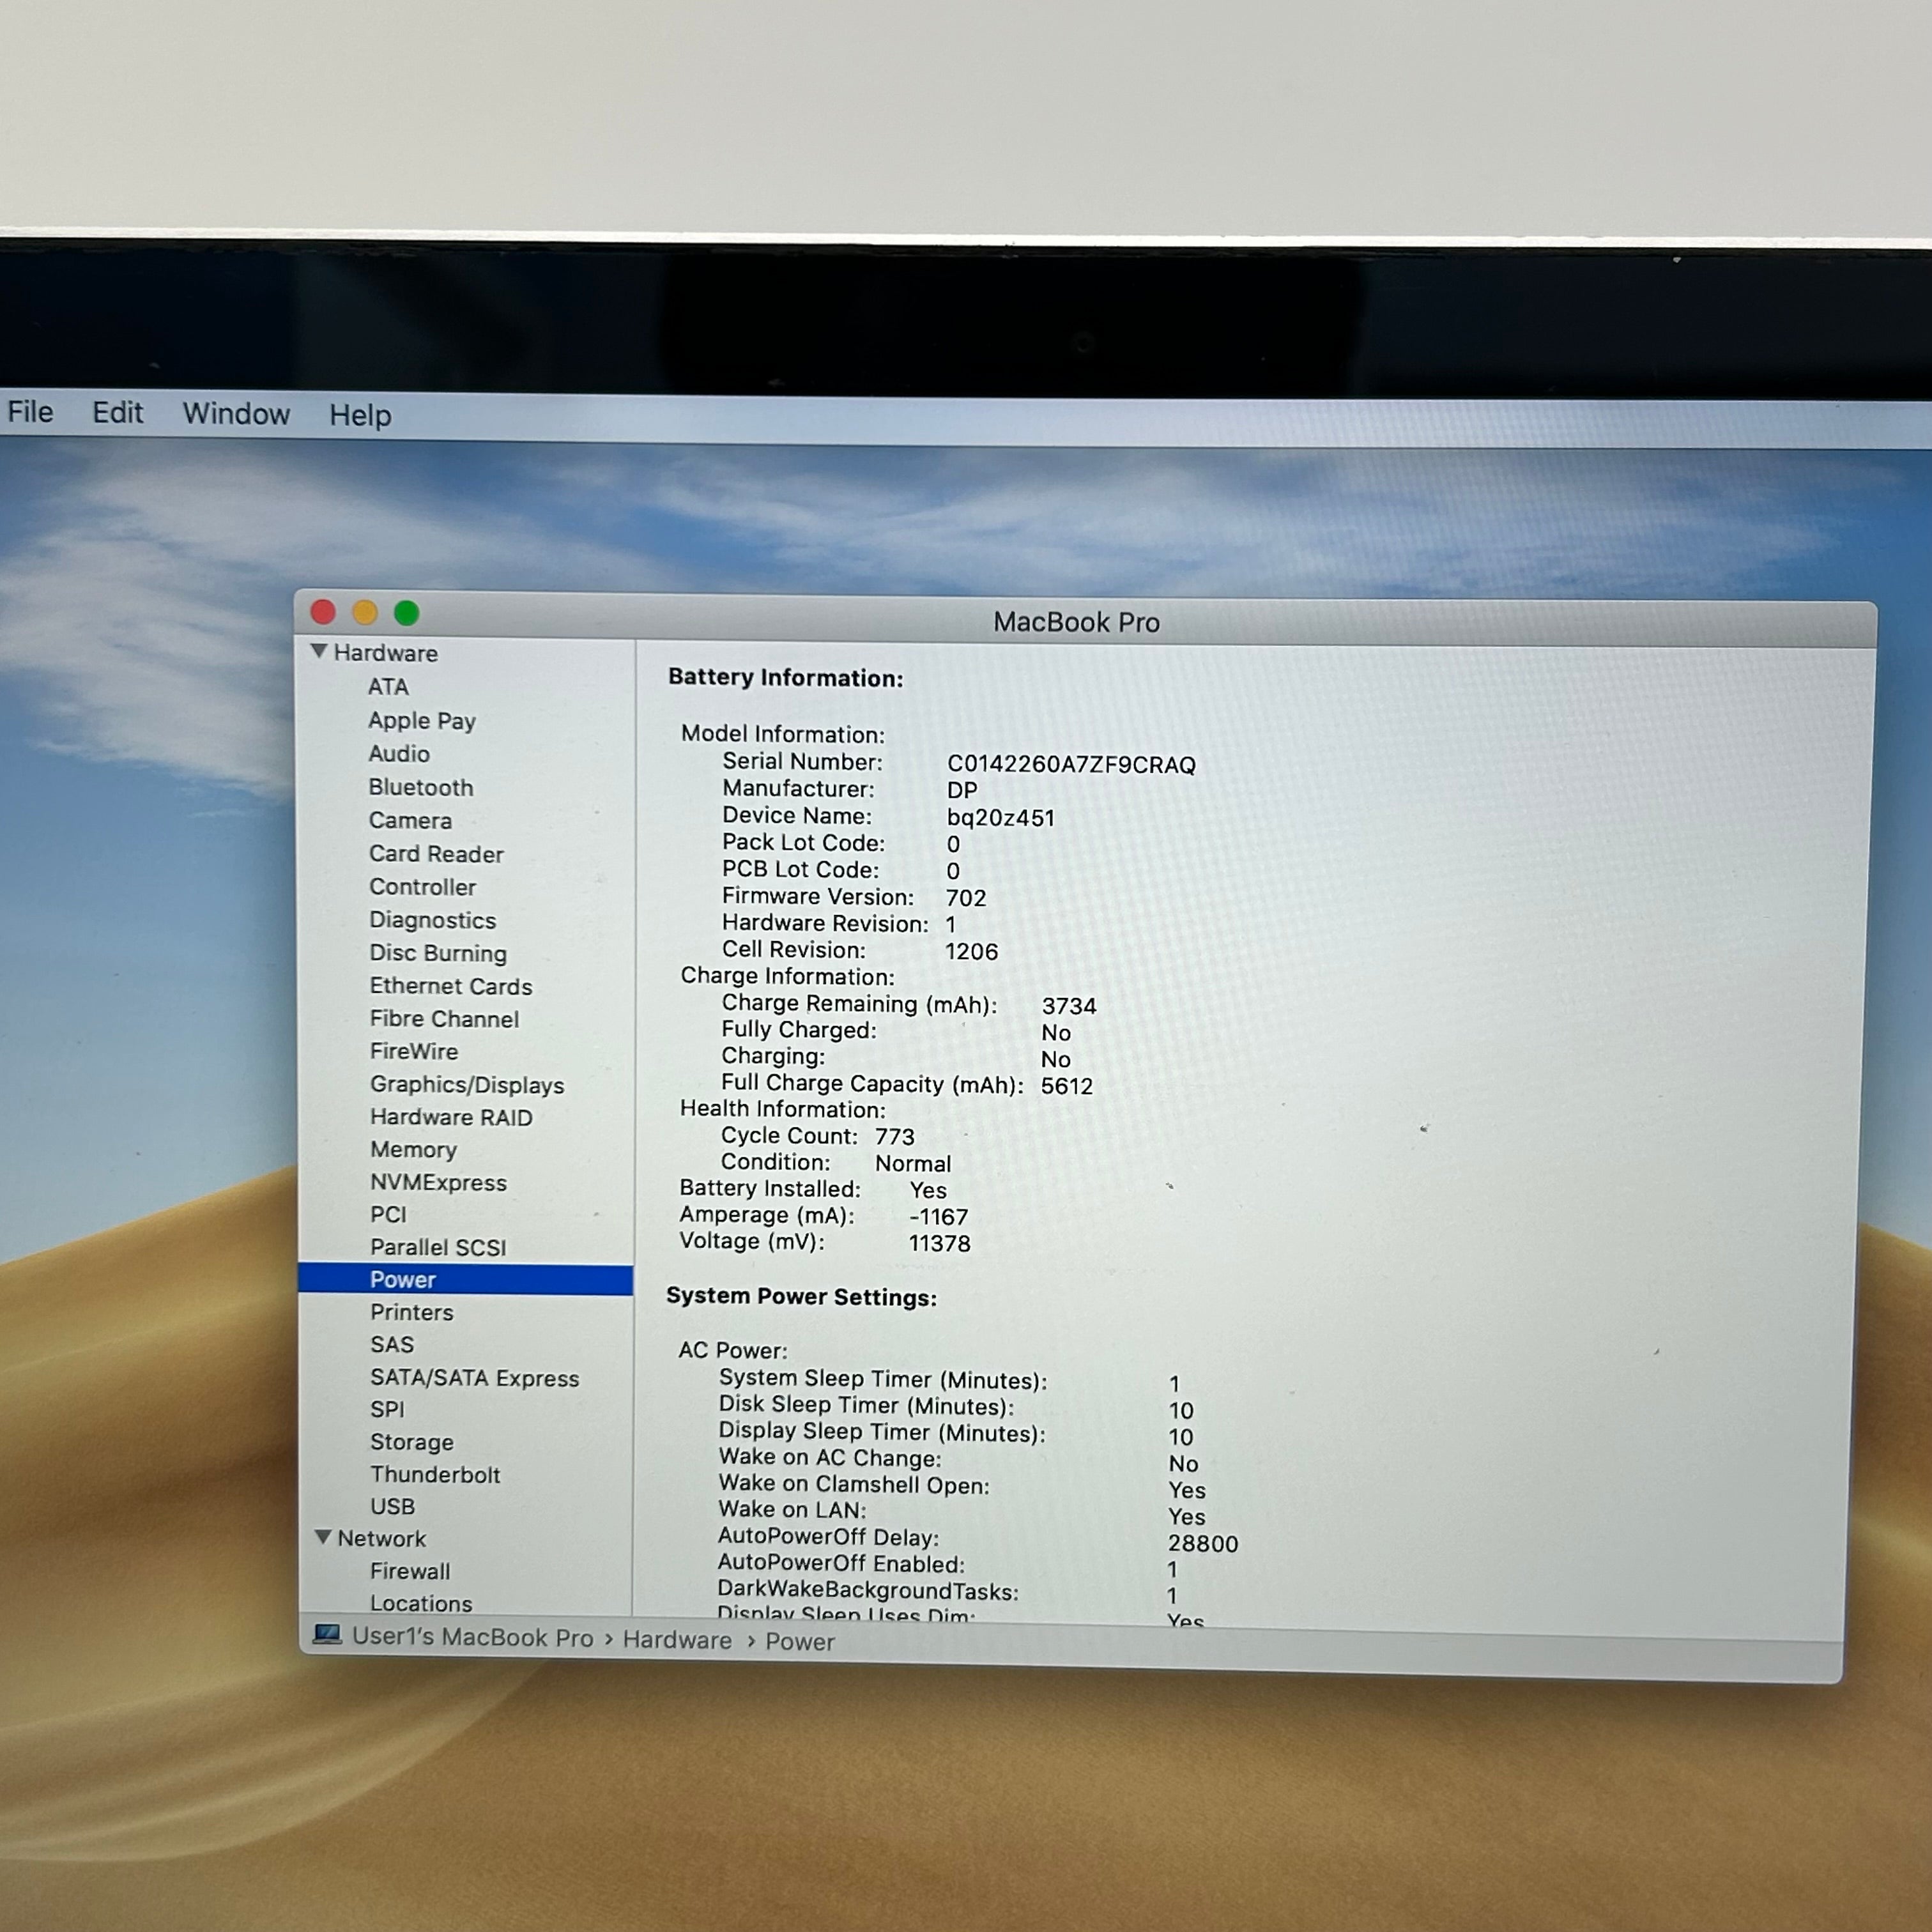Click Charge Remaining value 3734
Image resolution: width=1932 pixels, height=1932 pixels.
[1069, 1006]
